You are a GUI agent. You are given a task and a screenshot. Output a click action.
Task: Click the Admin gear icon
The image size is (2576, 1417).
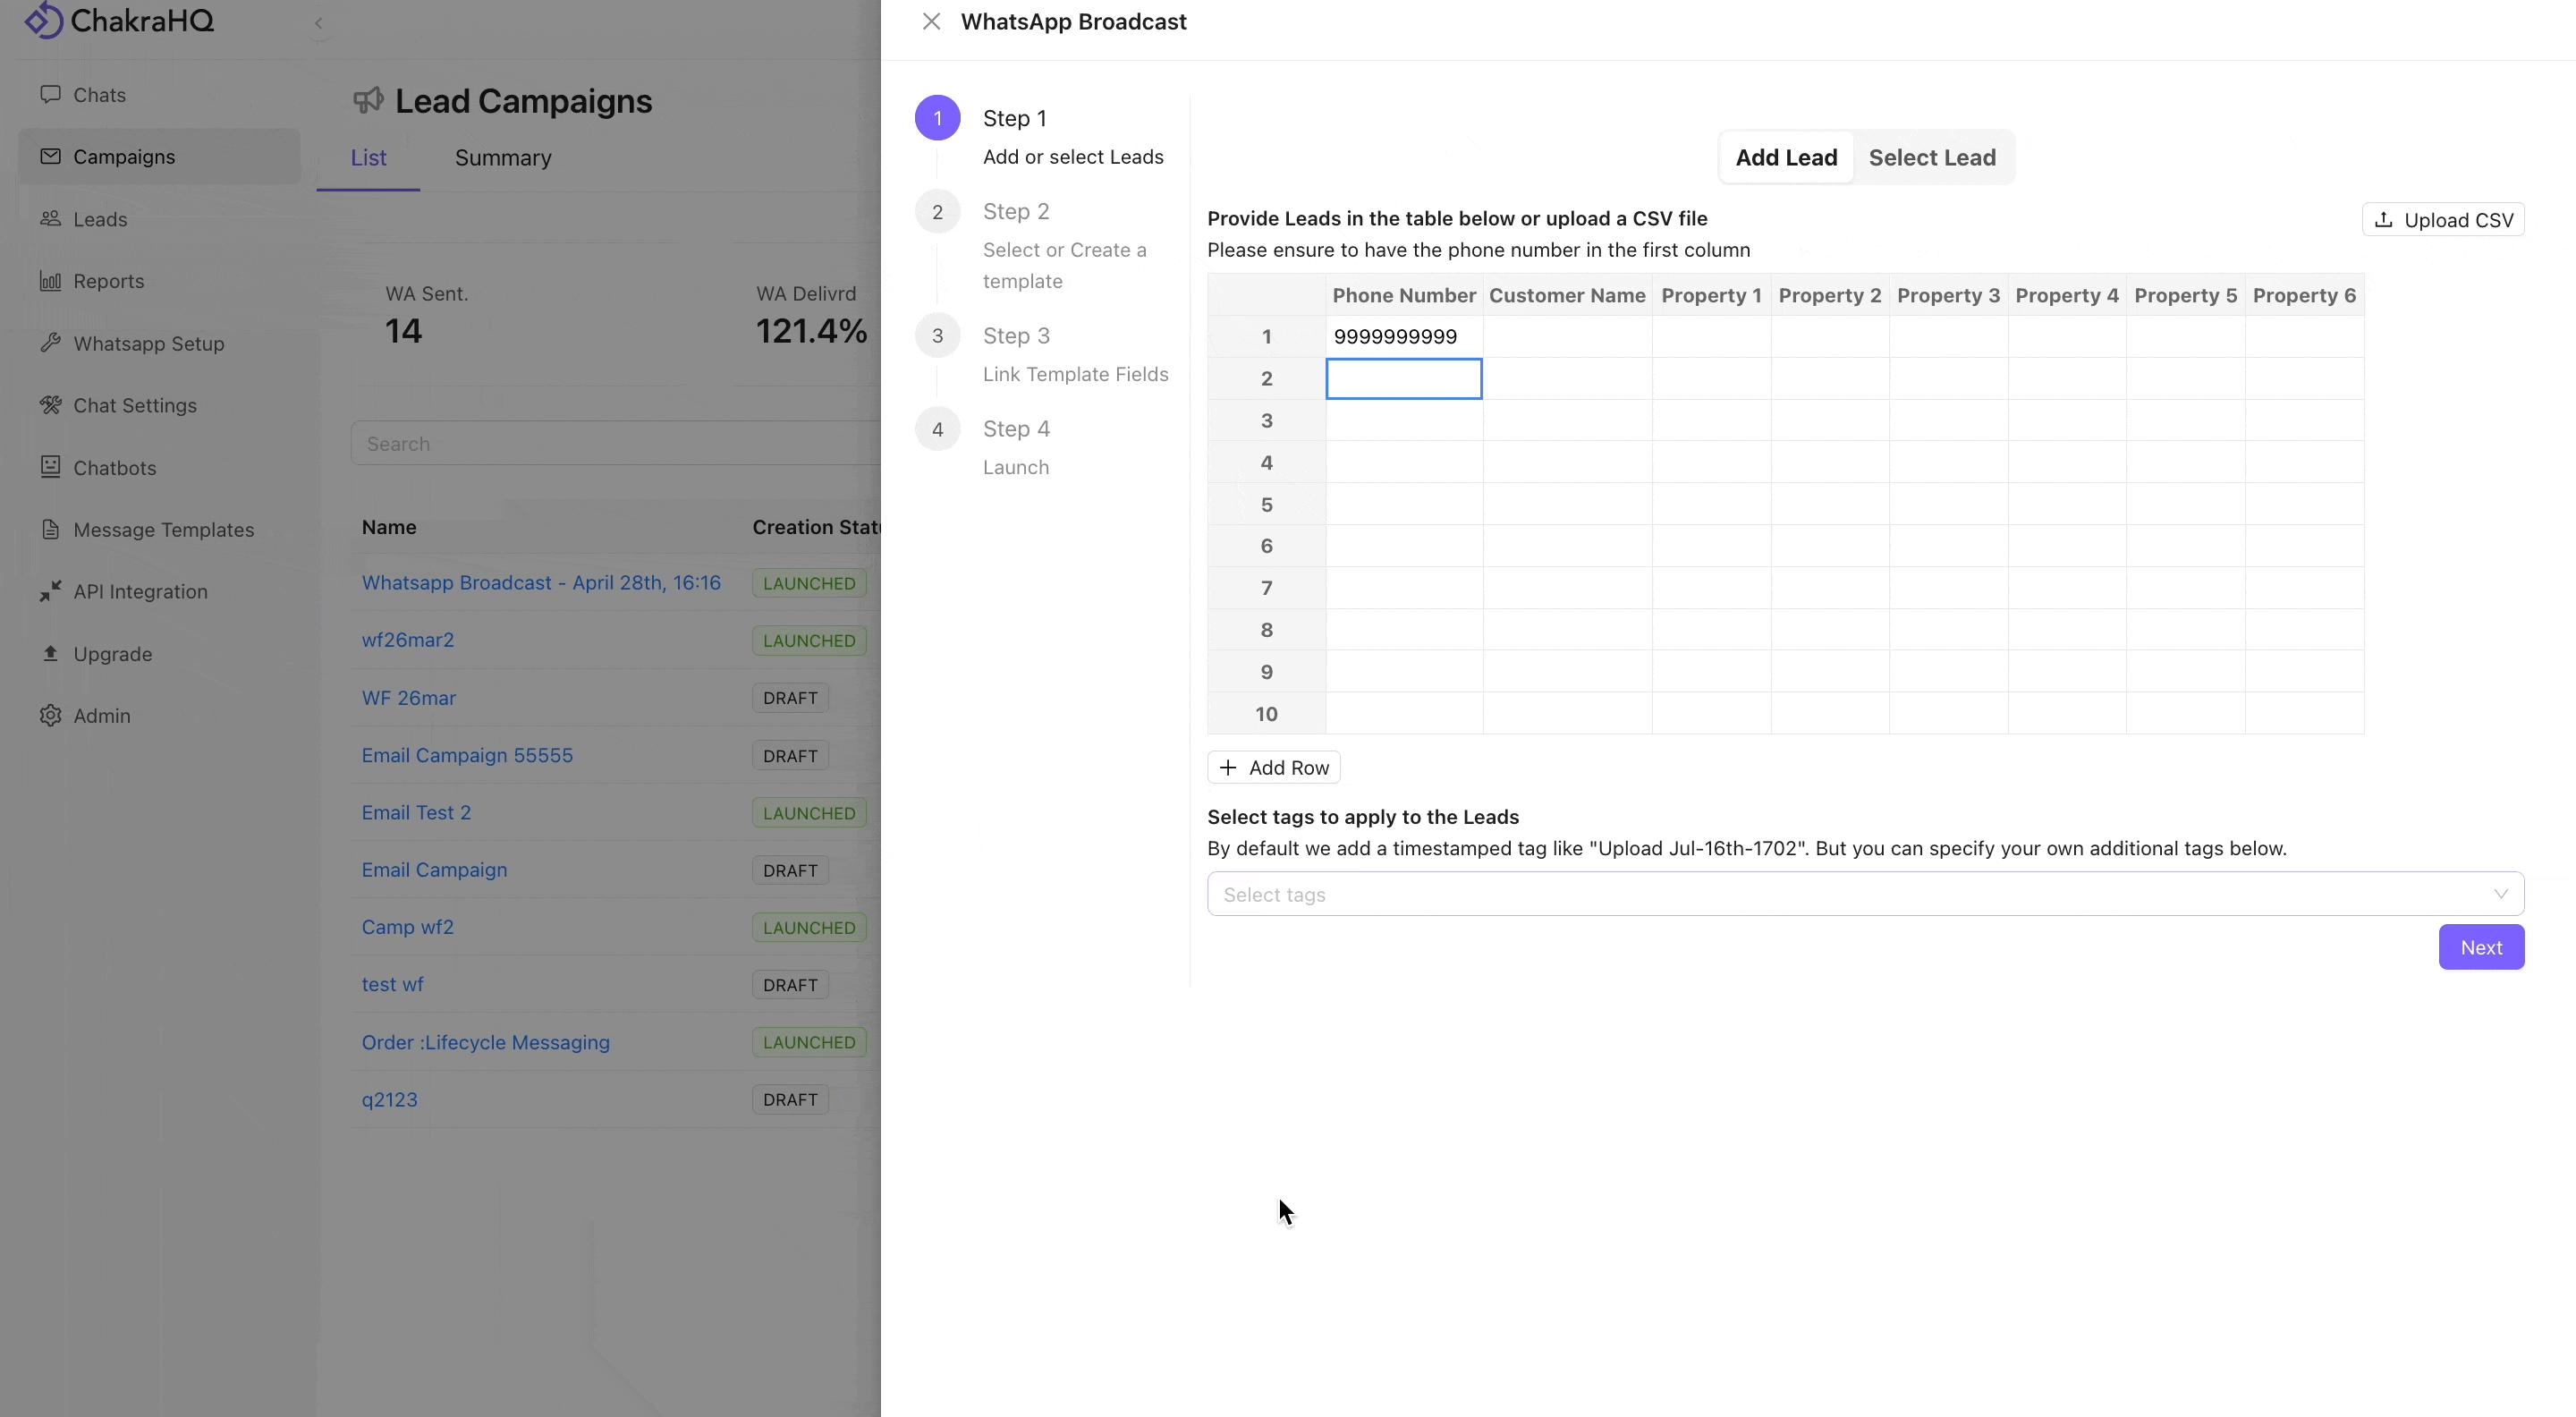(x=50, y=715)
